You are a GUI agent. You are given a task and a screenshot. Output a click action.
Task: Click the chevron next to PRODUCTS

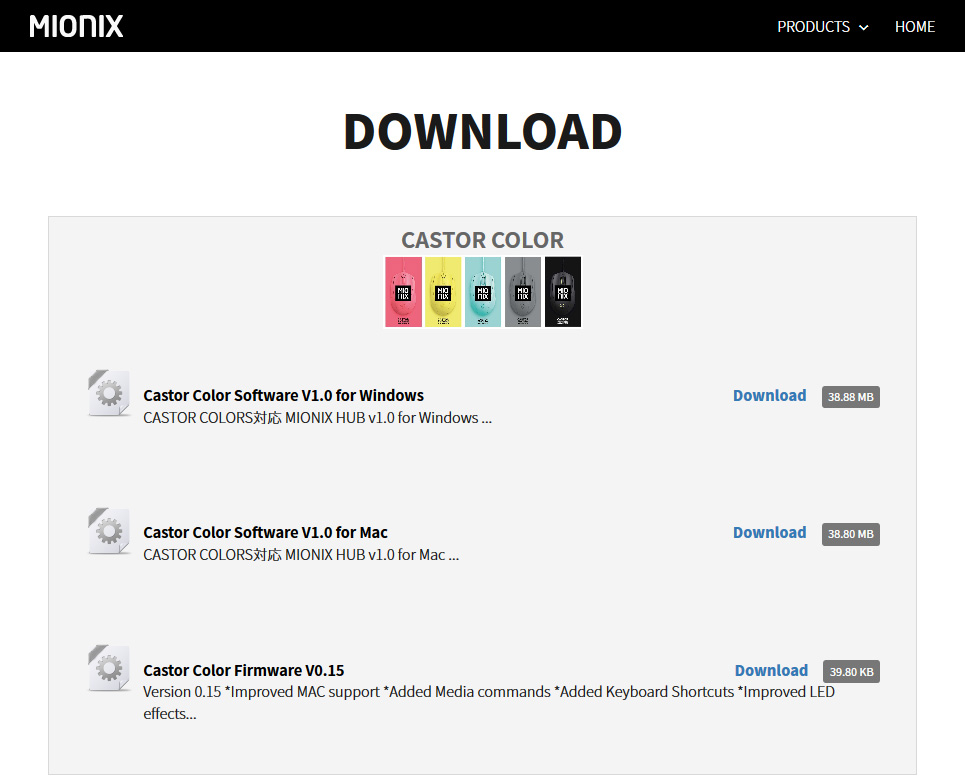(x=863, y=28)
